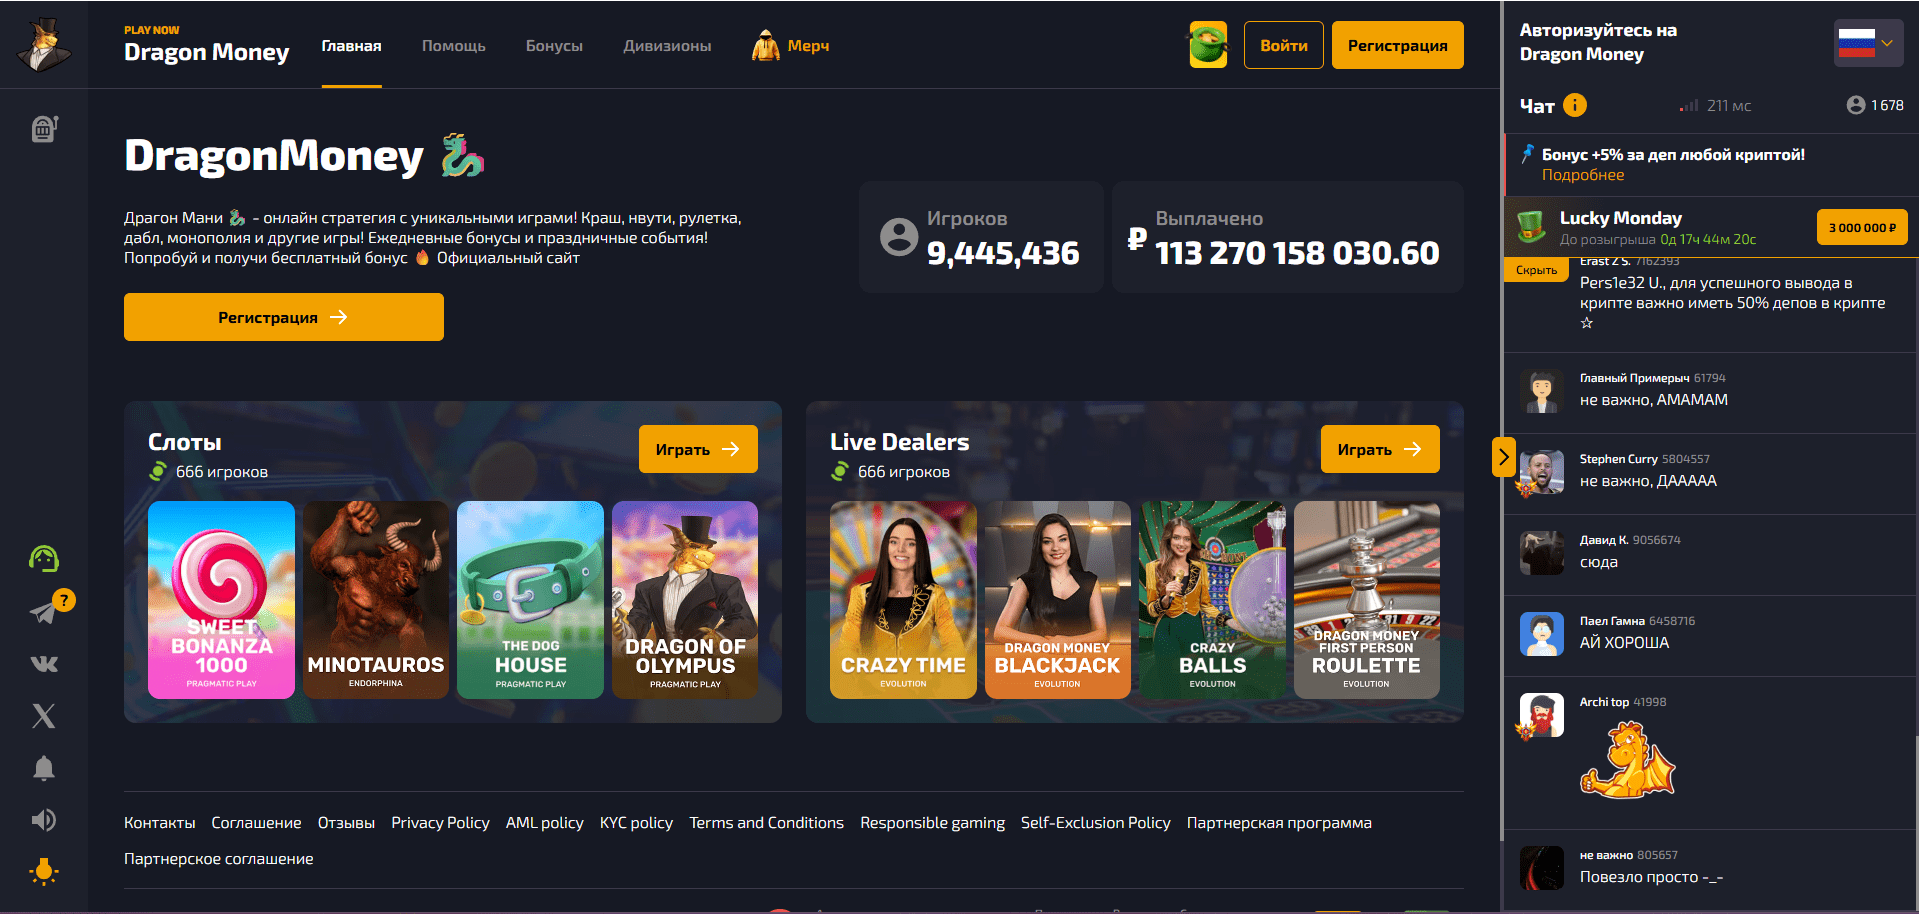Click the header Регистрация button

1398,45
